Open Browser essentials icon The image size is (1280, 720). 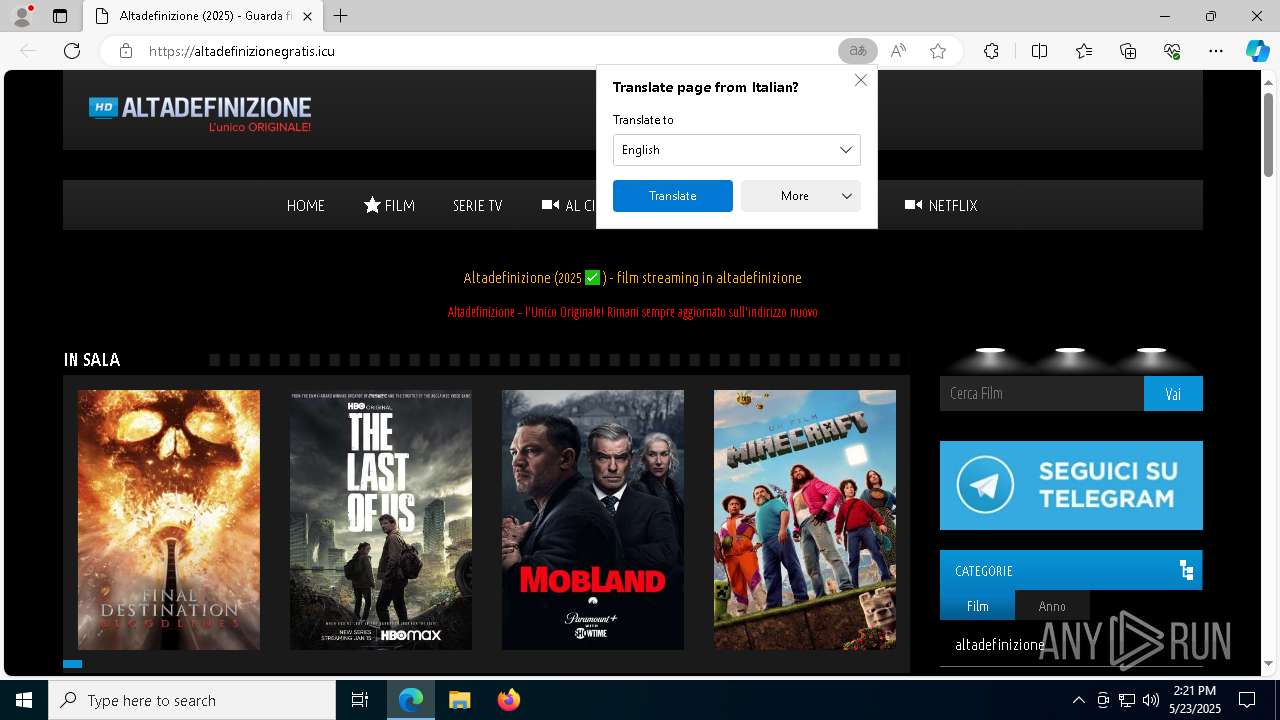(1172, 51)
